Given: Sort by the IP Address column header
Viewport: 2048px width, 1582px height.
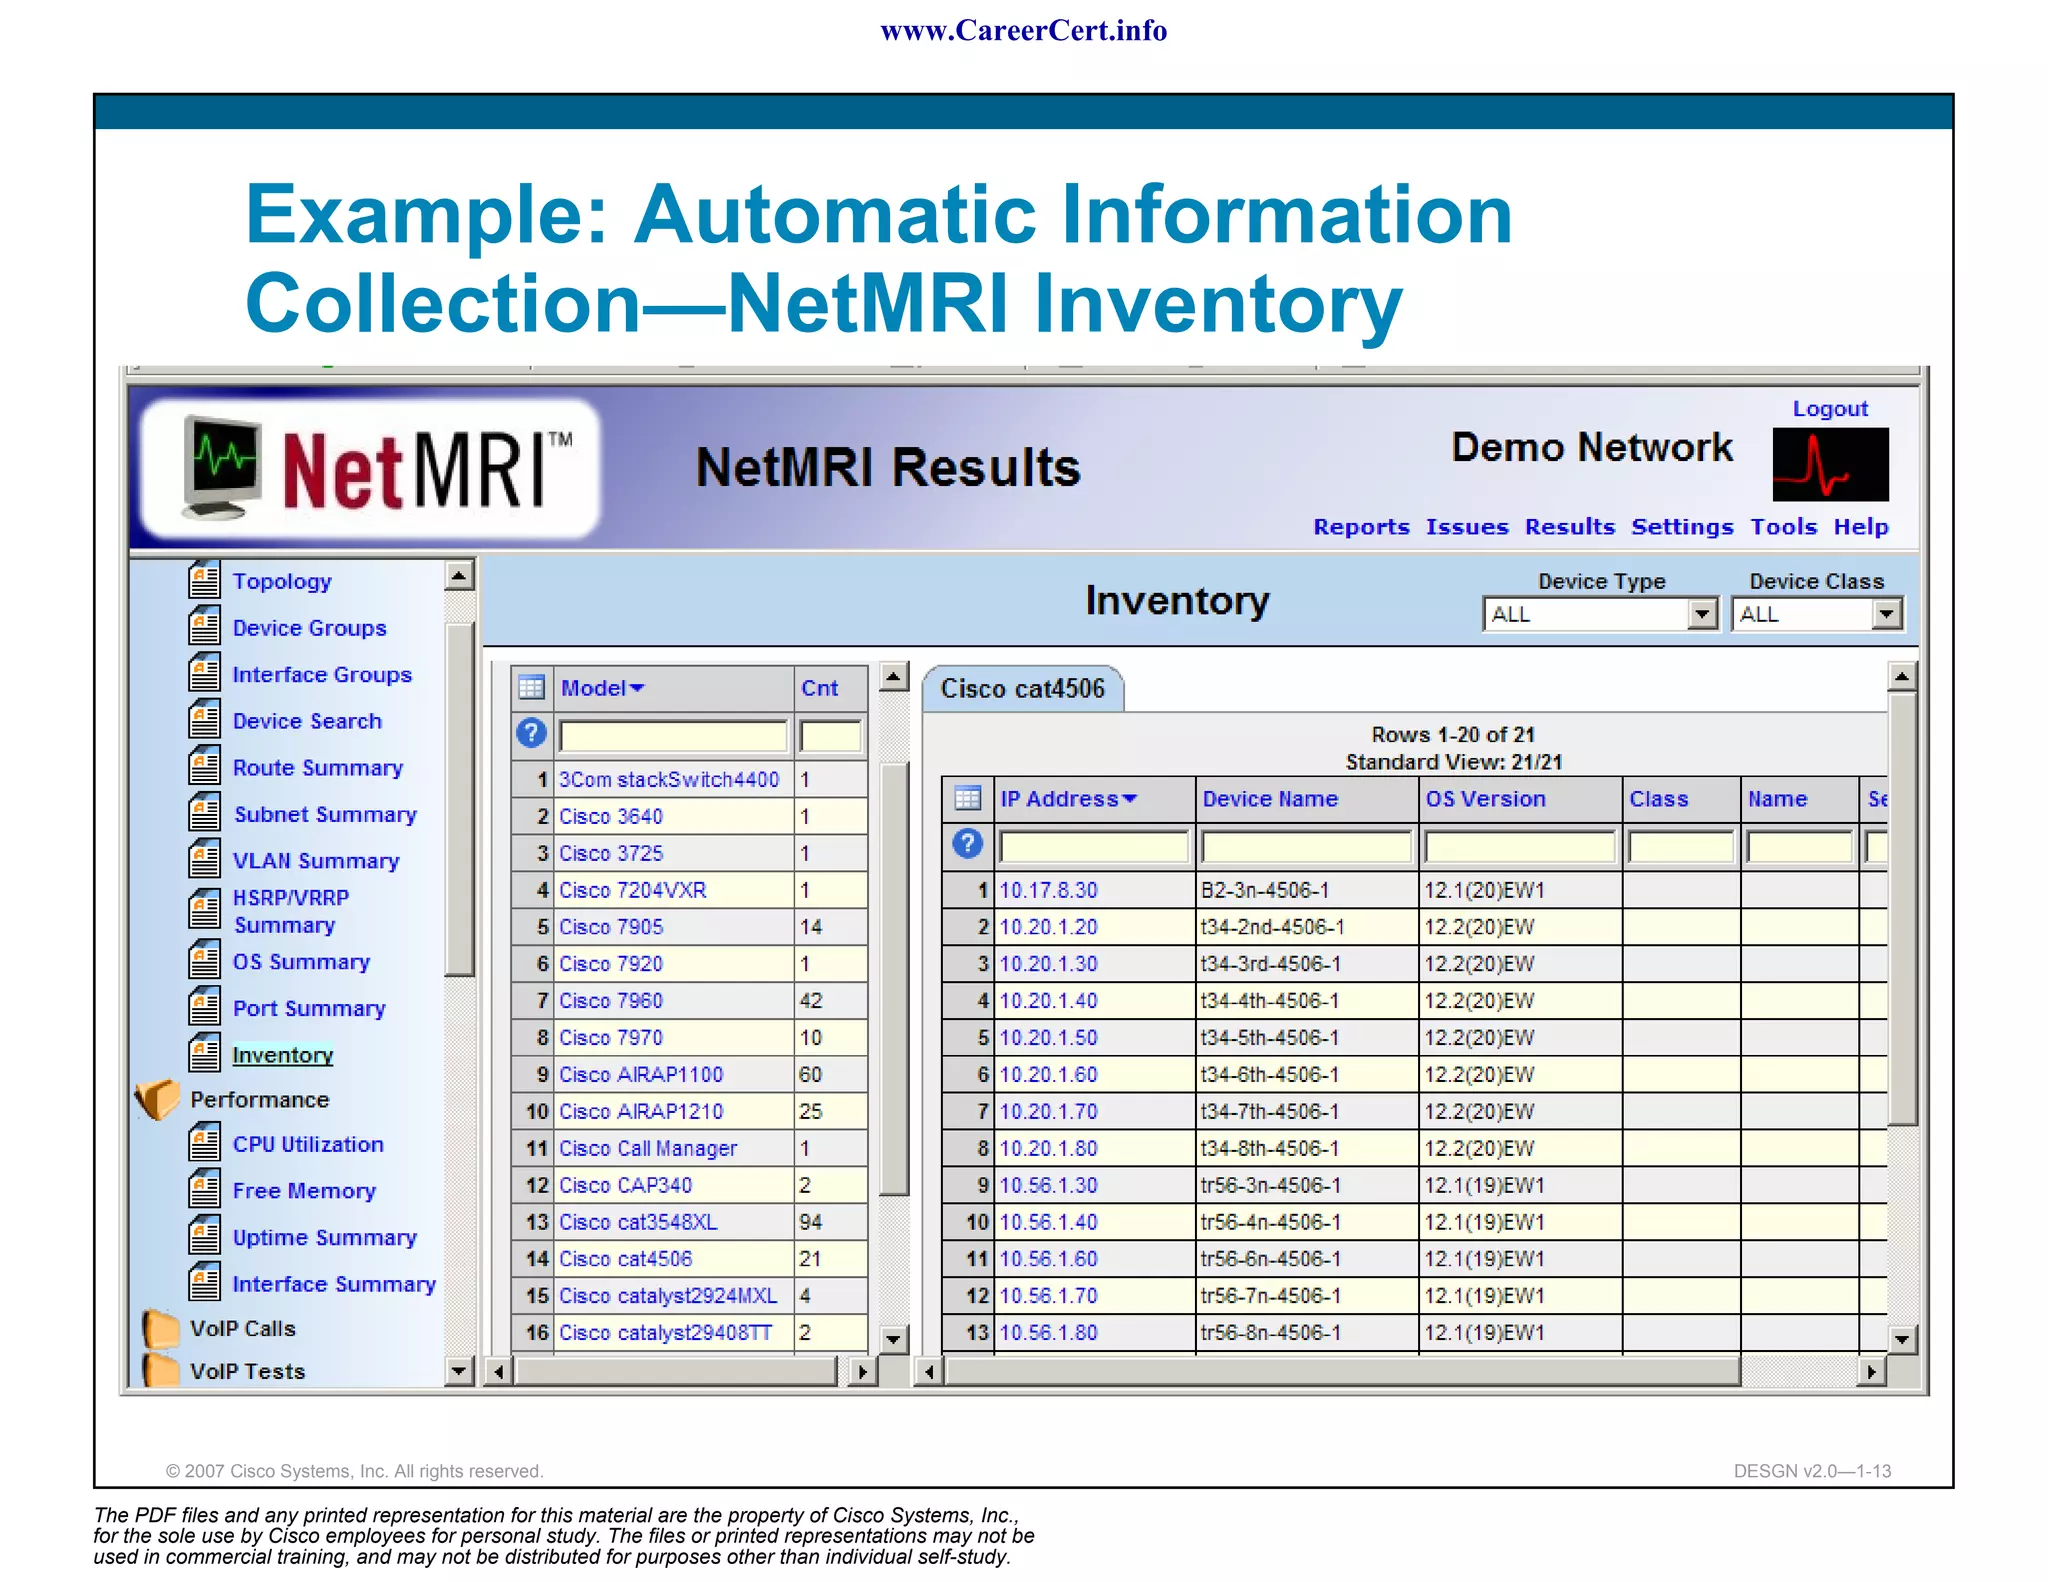Looking at the screenshot, I should [1068, 798].
